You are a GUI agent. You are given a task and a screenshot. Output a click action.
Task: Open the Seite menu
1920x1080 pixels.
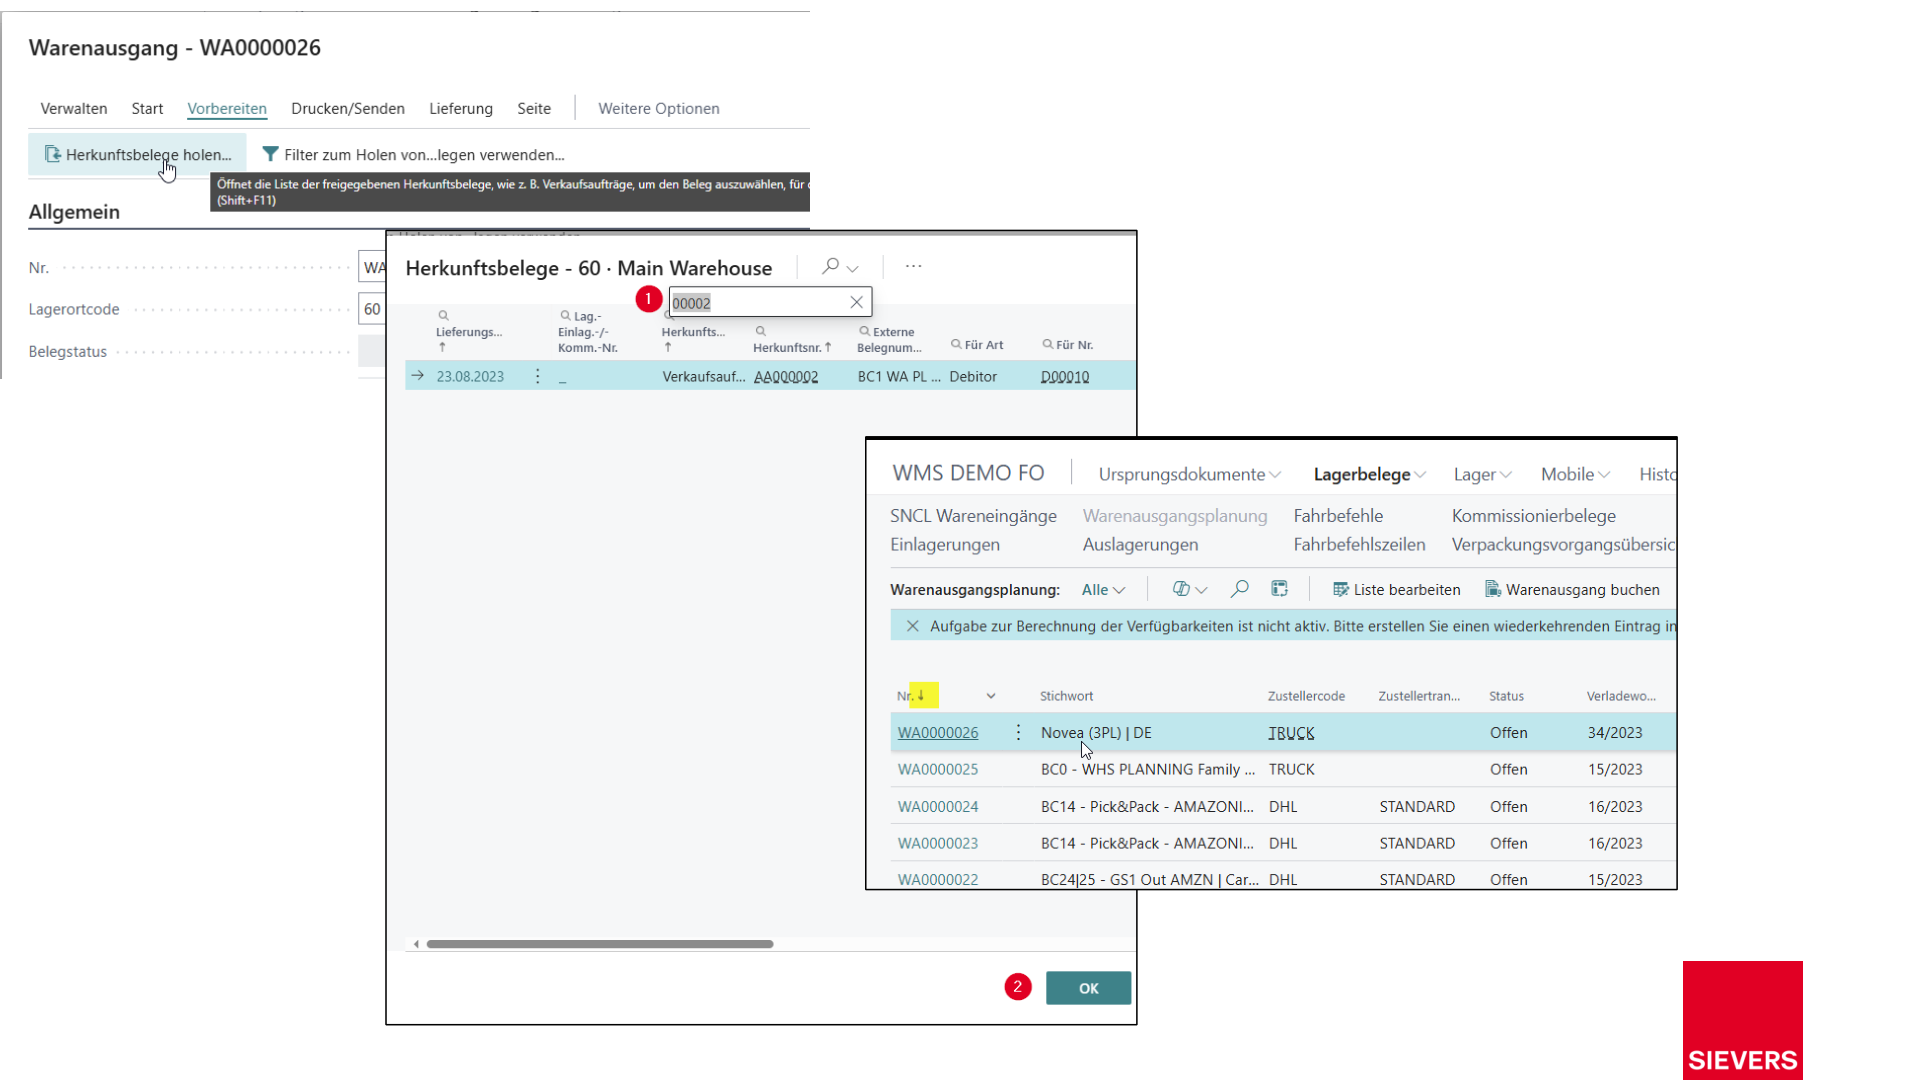point(534,109)
